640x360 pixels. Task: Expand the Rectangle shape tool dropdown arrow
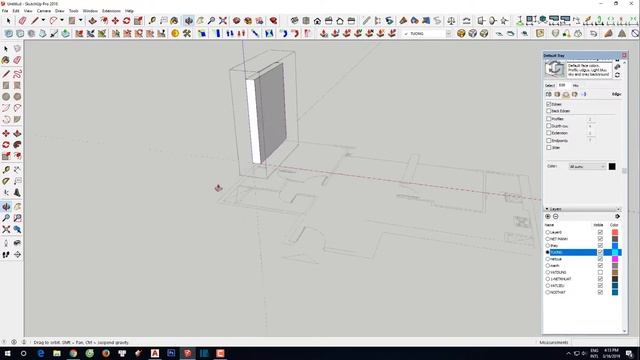point(80,20)
